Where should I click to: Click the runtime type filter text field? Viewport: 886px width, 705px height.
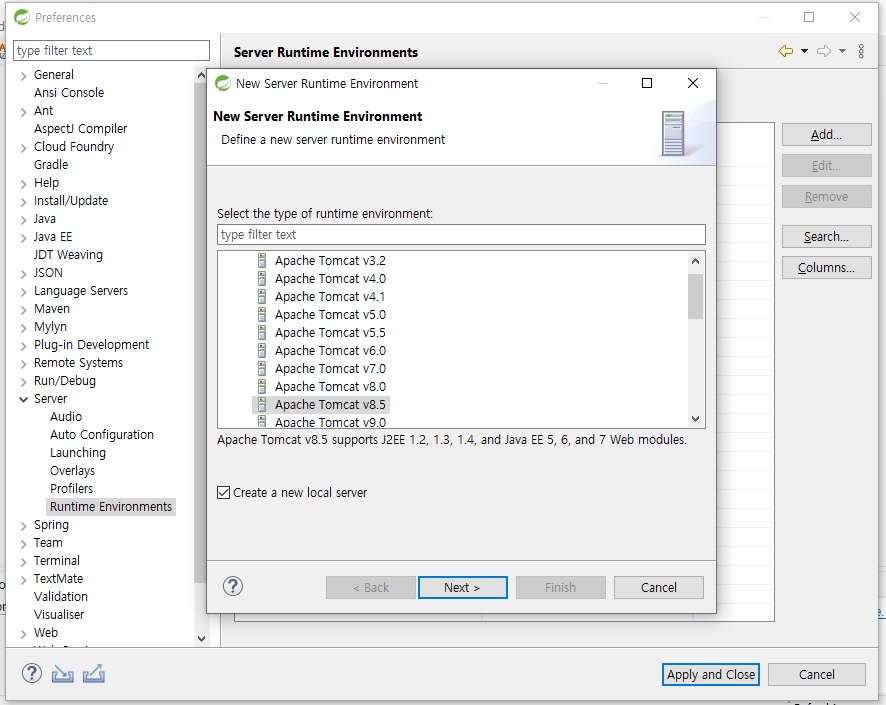[x=461, y=234]
